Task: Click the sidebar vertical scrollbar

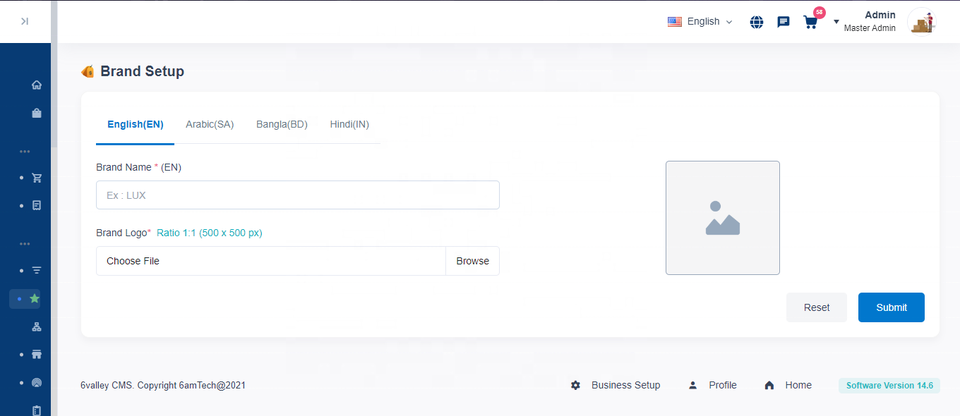Action: click(x=54, y=74)
